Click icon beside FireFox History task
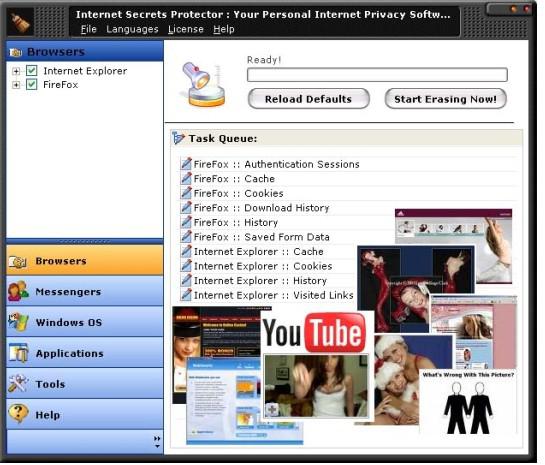The width and height of the screenshot is (545, 465). click(186, 222)
